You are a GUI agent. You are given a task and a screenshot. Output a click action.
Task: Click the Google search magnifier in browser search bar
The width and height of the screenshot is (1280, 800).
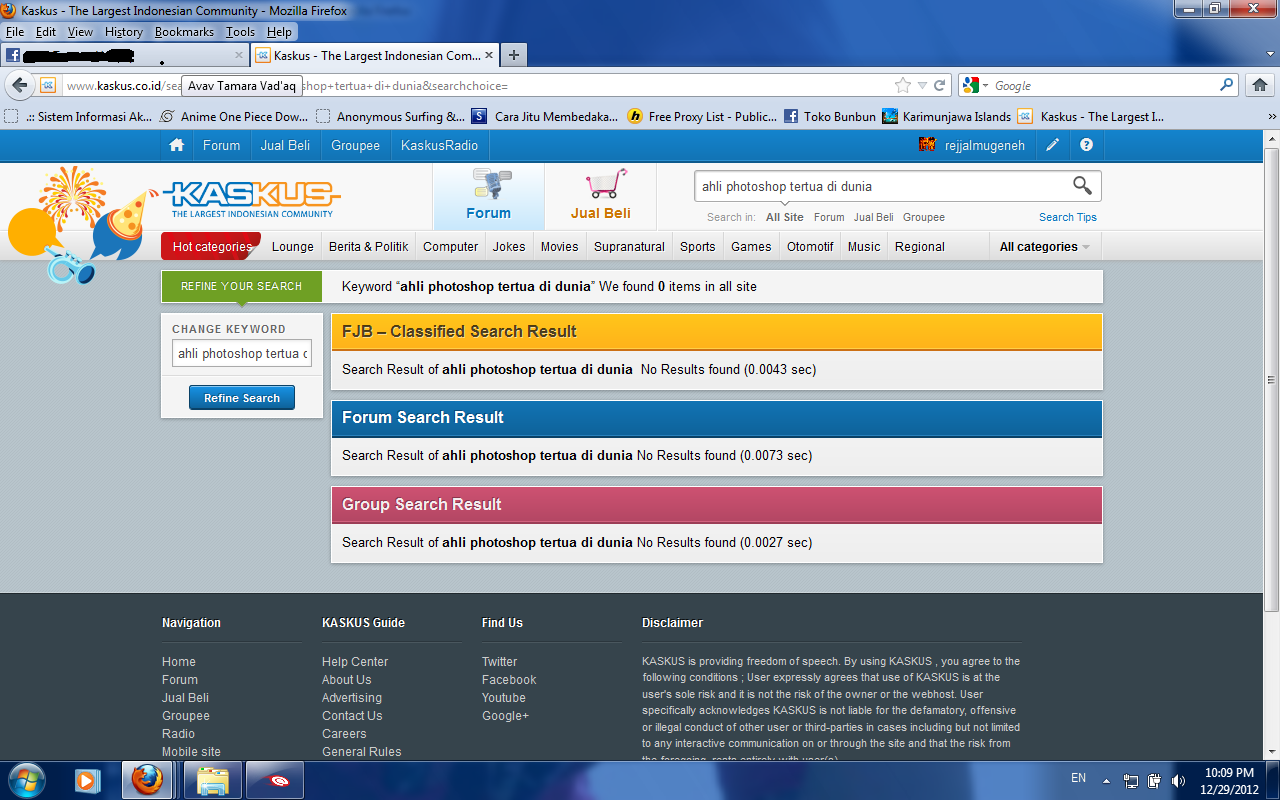point(1226,86)
